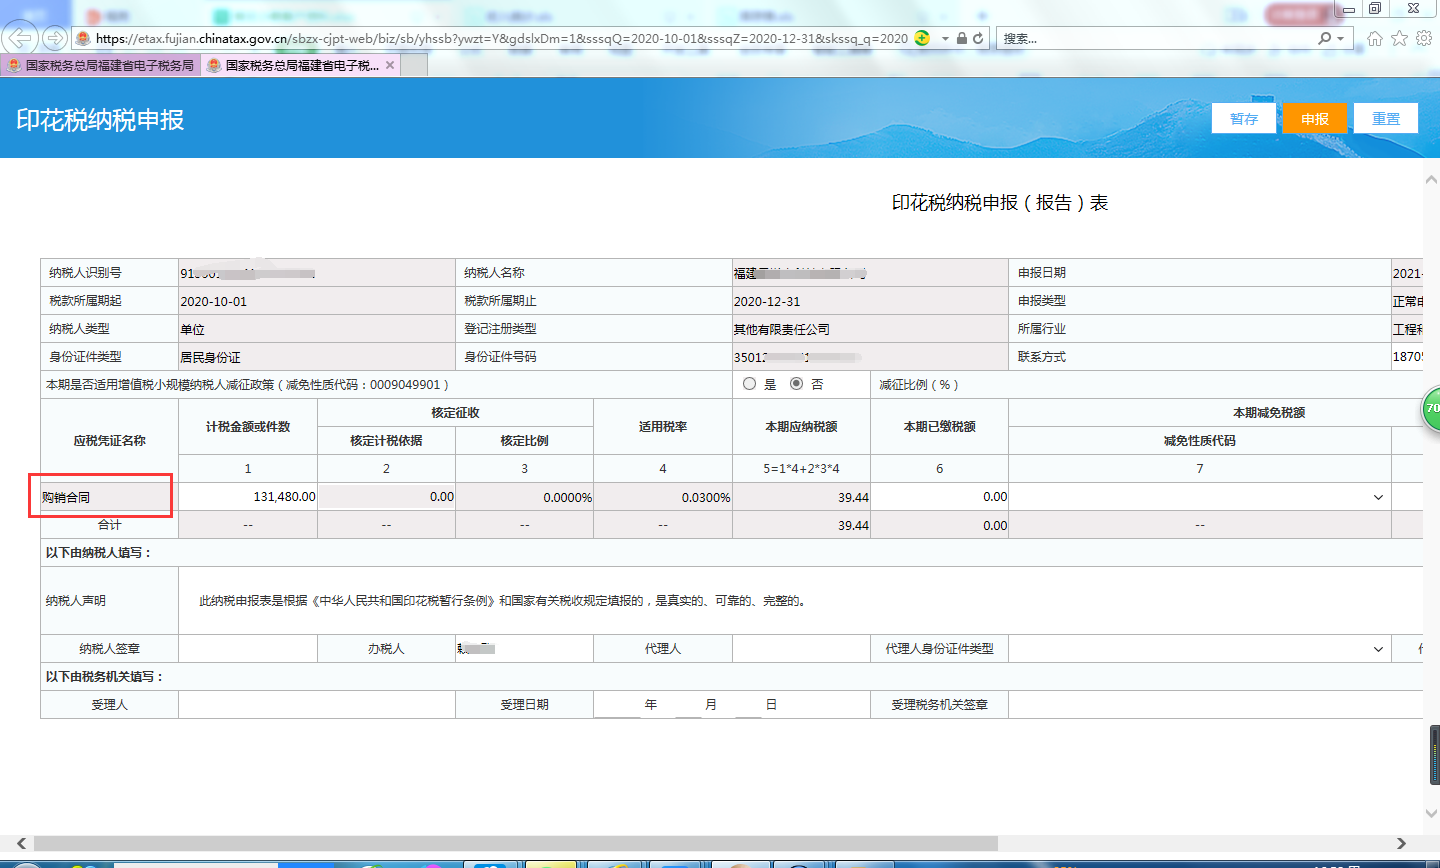
Task: Open the browser settings gear
Action: (1423, 39)
